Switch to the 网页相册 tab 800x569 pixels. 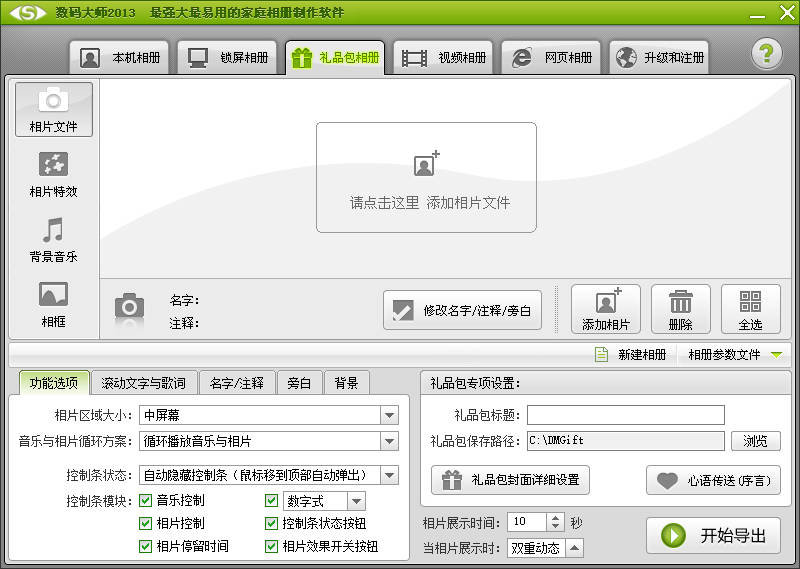(551, 57)
